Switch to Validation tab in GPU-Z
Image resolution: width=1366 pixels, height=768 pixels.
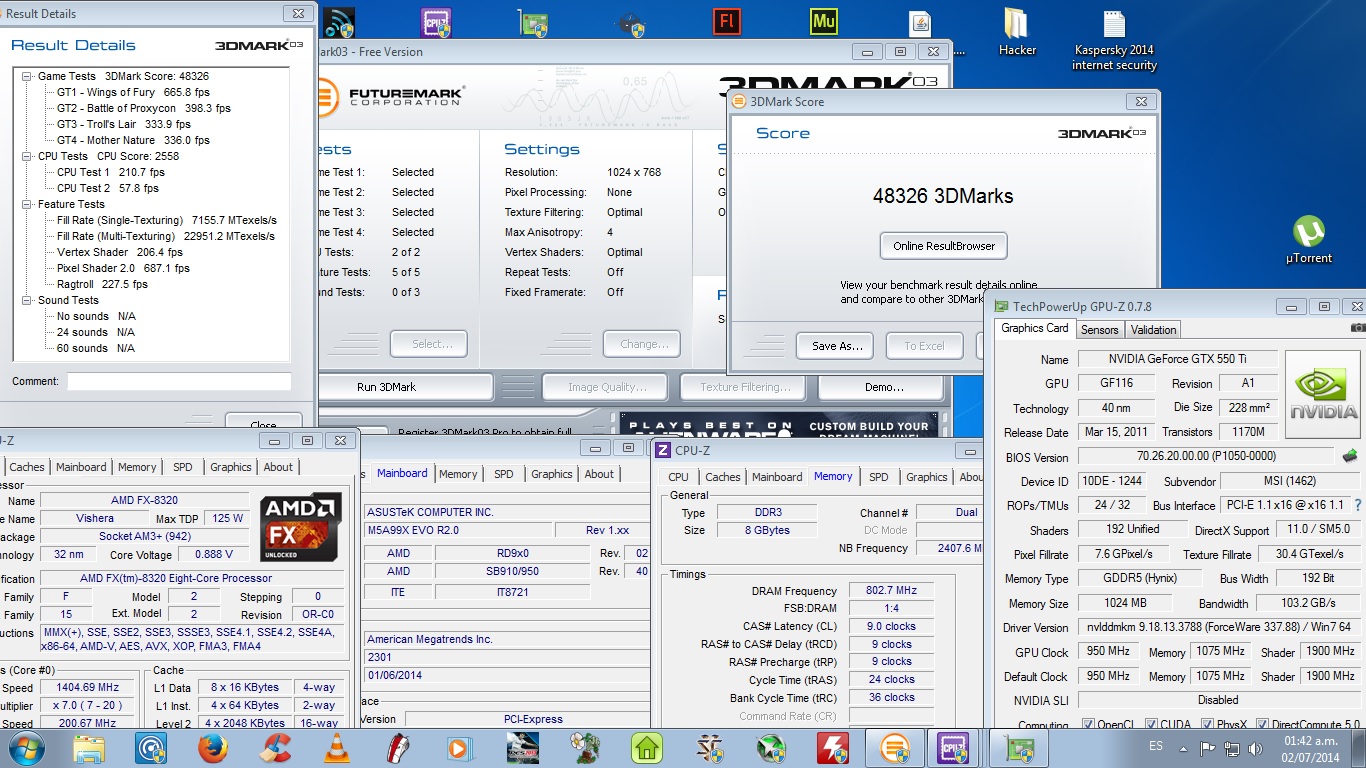pos(1154,329)
